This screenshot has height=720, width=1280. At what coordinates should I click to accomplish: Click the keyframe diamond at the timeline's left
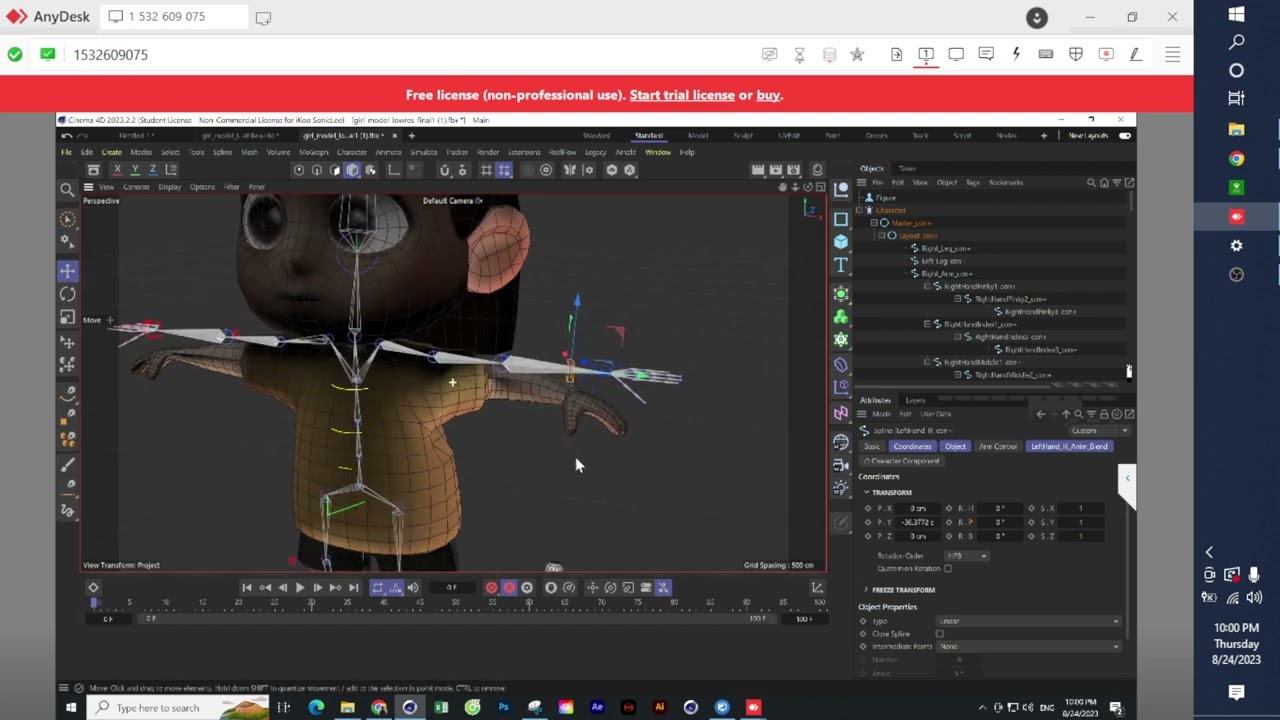coord(93,588)
